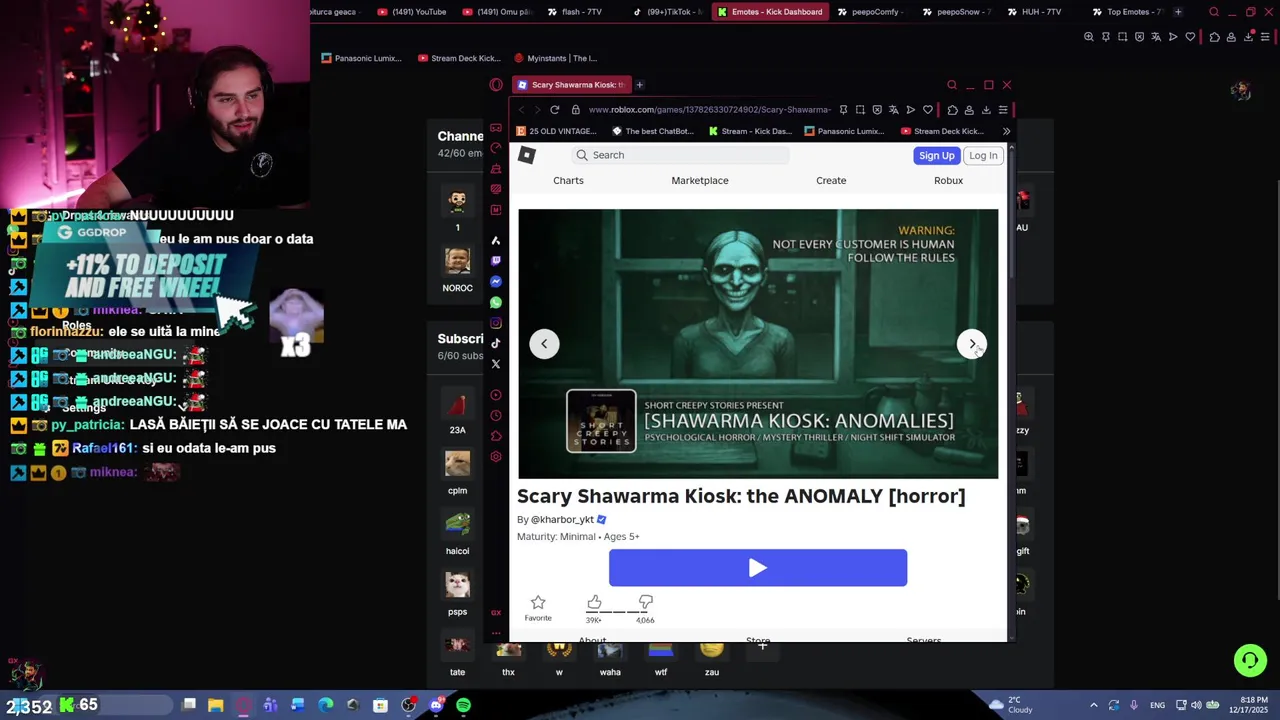Click the Log In button
1280x720 pixels.
(x=983, y=155)
